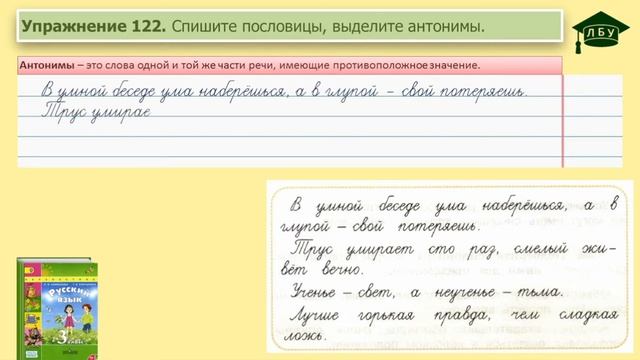Click the 'Упражнение 122.' heading text
The height and width of the screenshot is (360, 640).
coord(94,27)
